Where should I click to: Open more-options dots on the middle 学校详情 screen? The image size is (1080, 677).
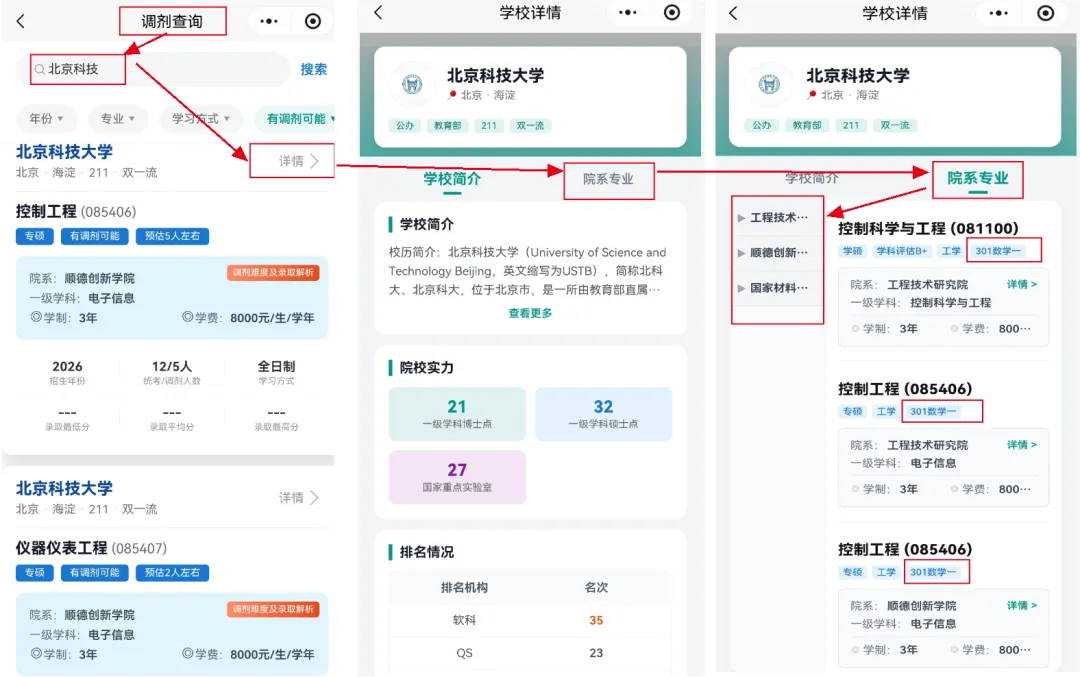pos(627,12)
